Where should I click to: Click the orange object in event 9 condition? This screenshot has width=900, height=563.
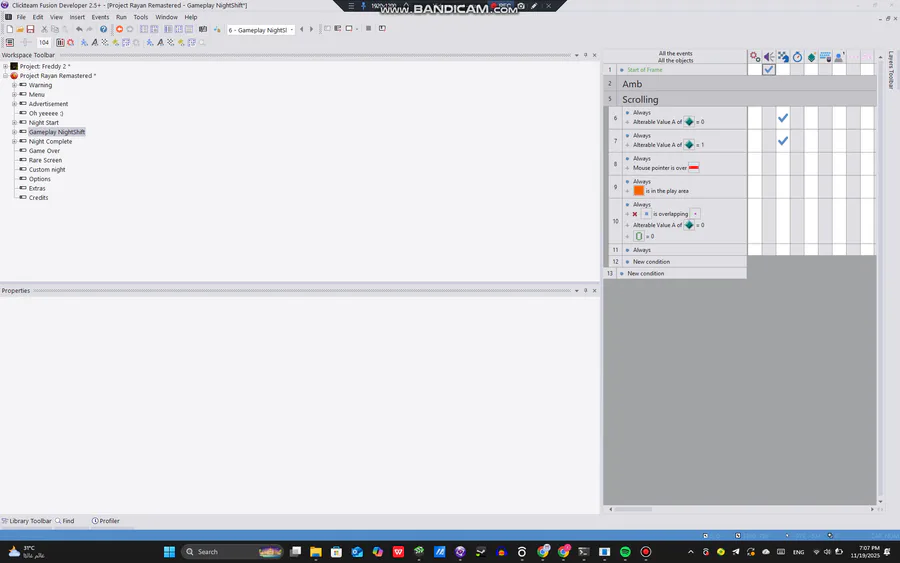pyautogui.click(x=638, y=191)
